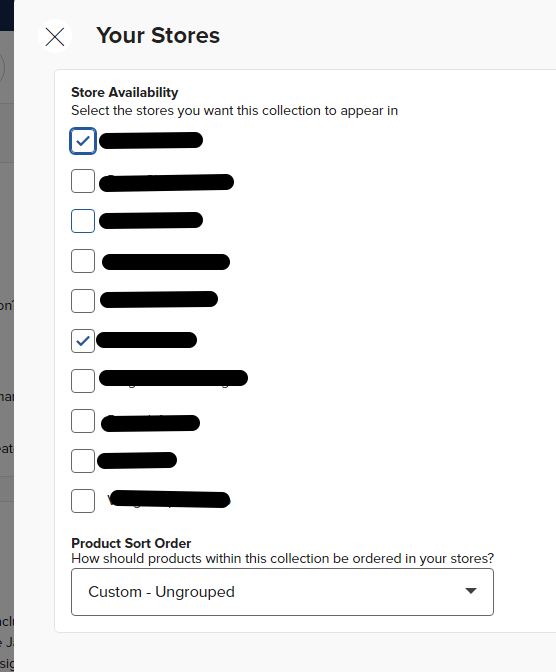The width and height of the screenshot is (556, 672).
Task: Check the second store checkbox
Action: (x=83, y=181)
